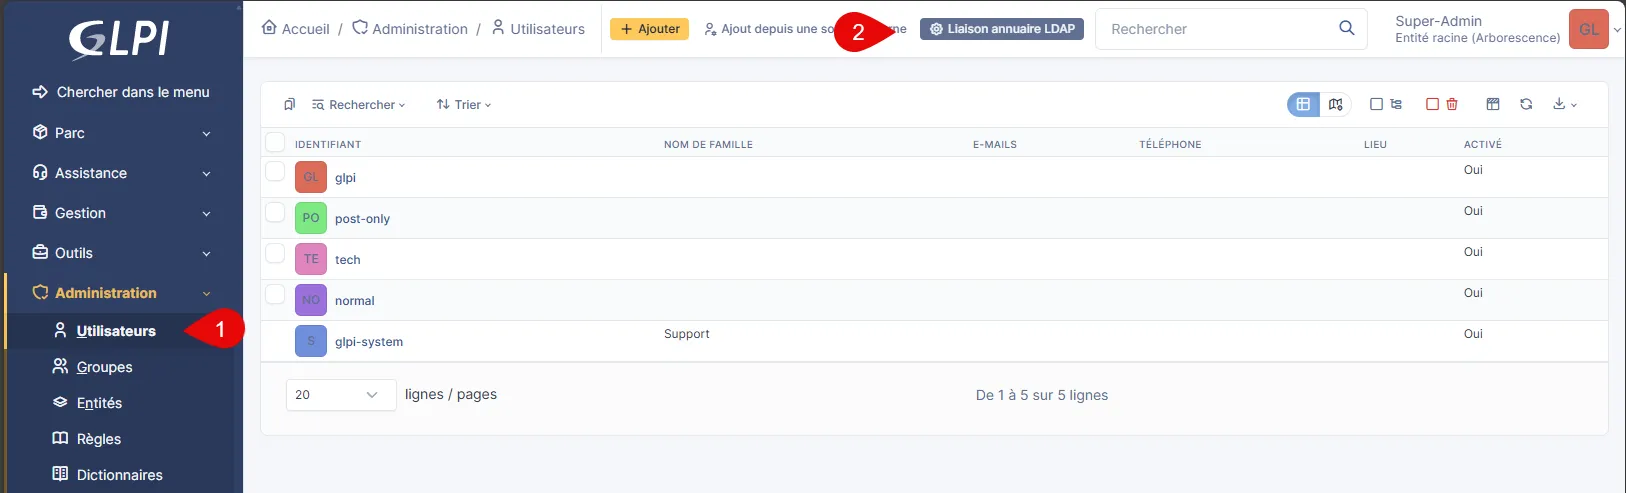Open the lines per page dropdown
This screenshot has width=1626, height=493.
[340, 395]
